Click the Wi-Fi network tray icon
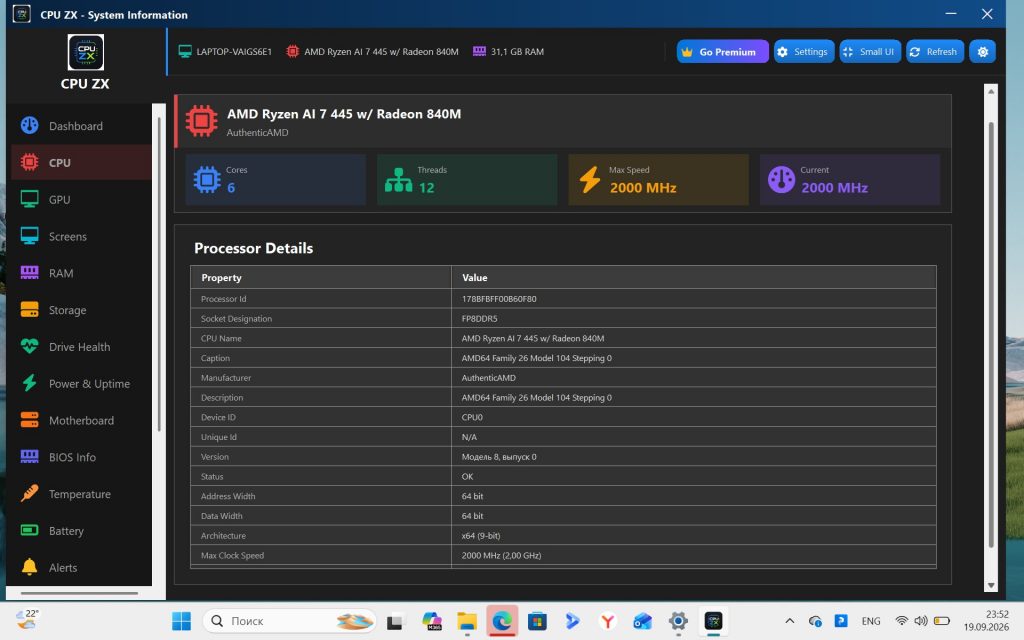Viewport: 1024px width, 640px height. [x=901, y=621]
